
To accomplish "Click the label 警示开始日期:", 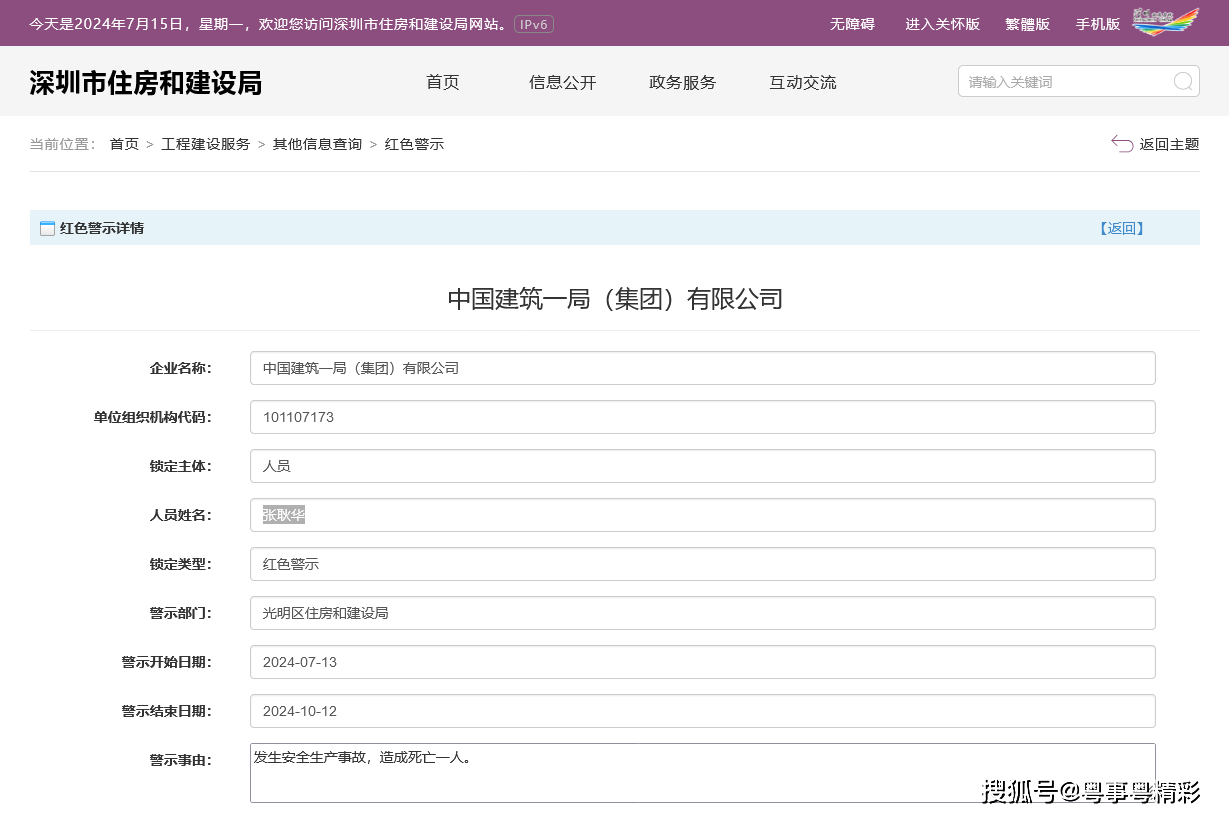I will click(x=167, y=662).
